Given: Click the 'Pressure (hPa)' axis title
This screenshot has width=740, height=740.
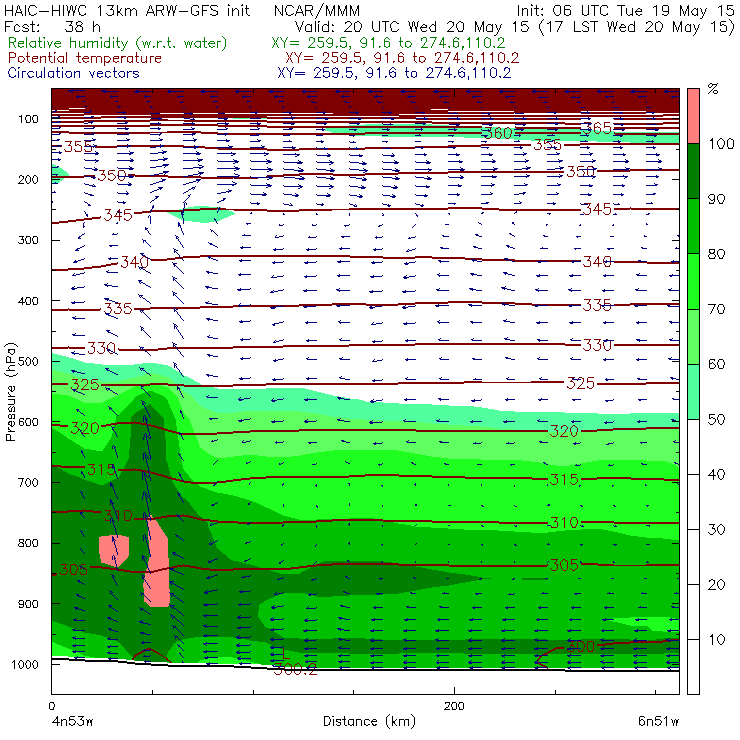Looking at the screenshot, I should [x=10, y=392].
